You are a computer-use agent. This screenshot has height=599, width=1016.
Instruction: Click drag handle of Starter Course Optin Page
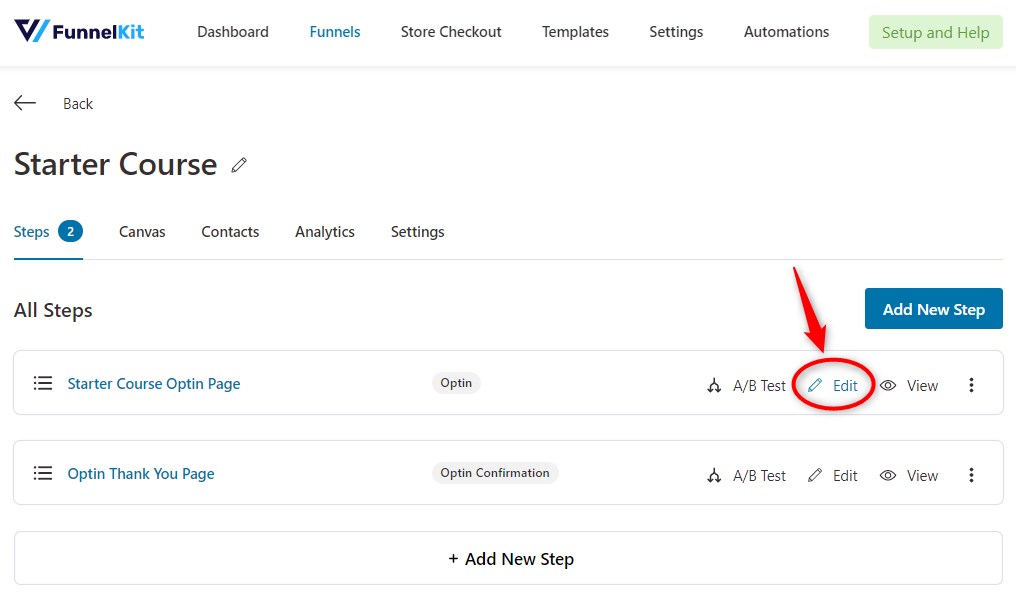(43, 383)
